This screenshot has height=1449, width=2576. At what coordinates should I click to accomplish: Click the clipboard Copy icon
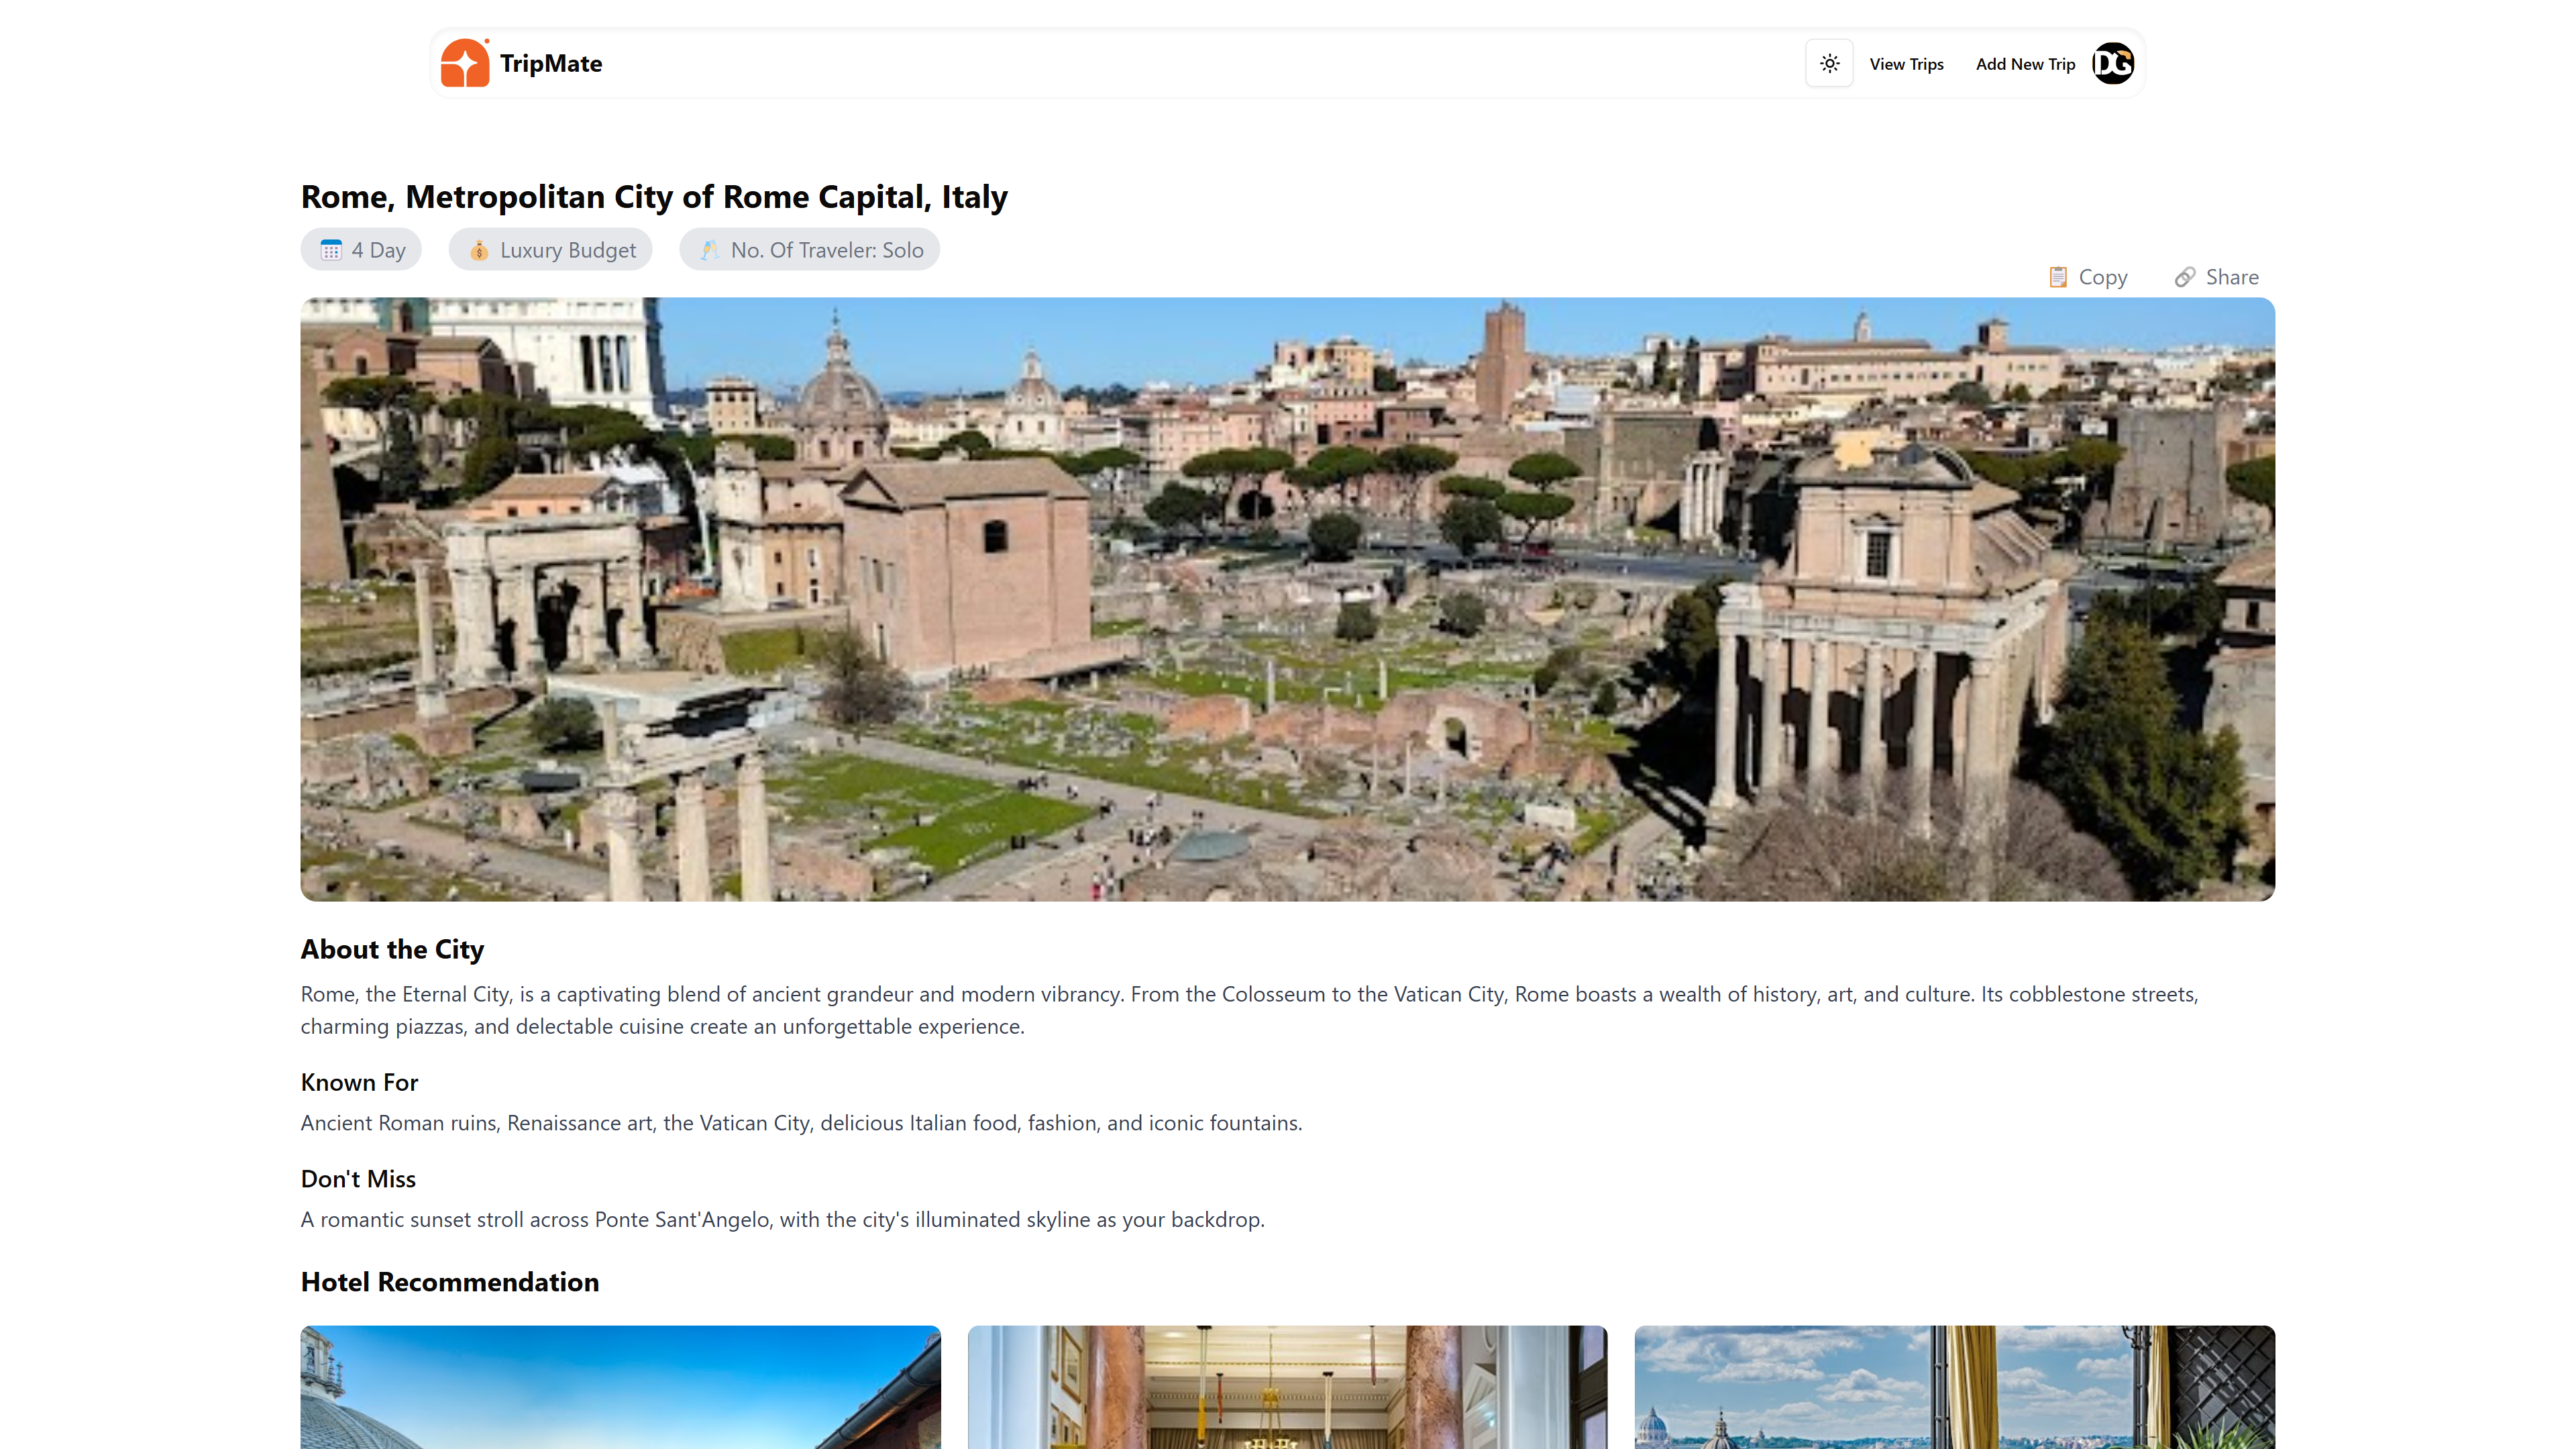click(x=2058, y=277)
